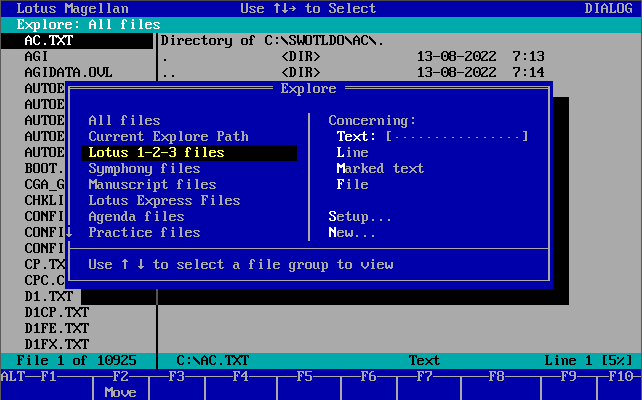Pick Symphony files group
Screen dimensions: 642x400
point(144,169)
